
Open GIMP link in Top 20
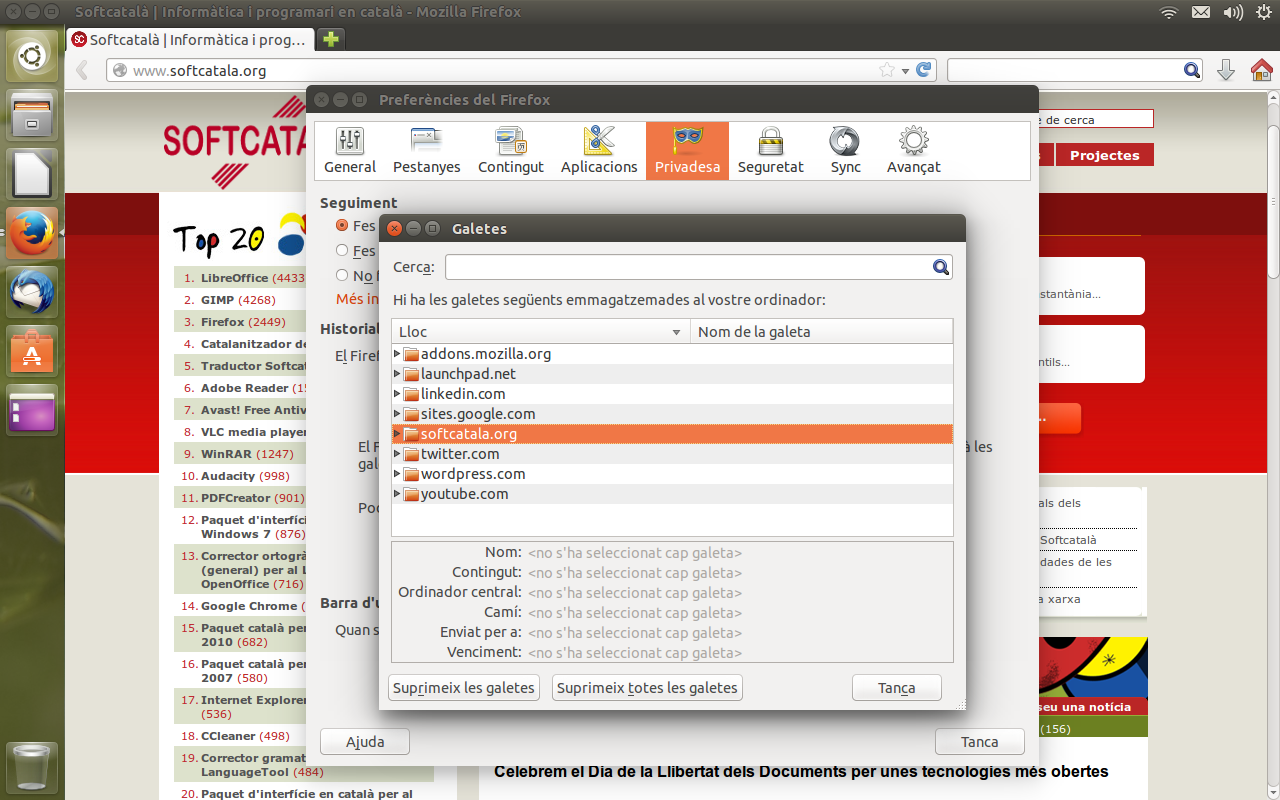coord(217,300)
